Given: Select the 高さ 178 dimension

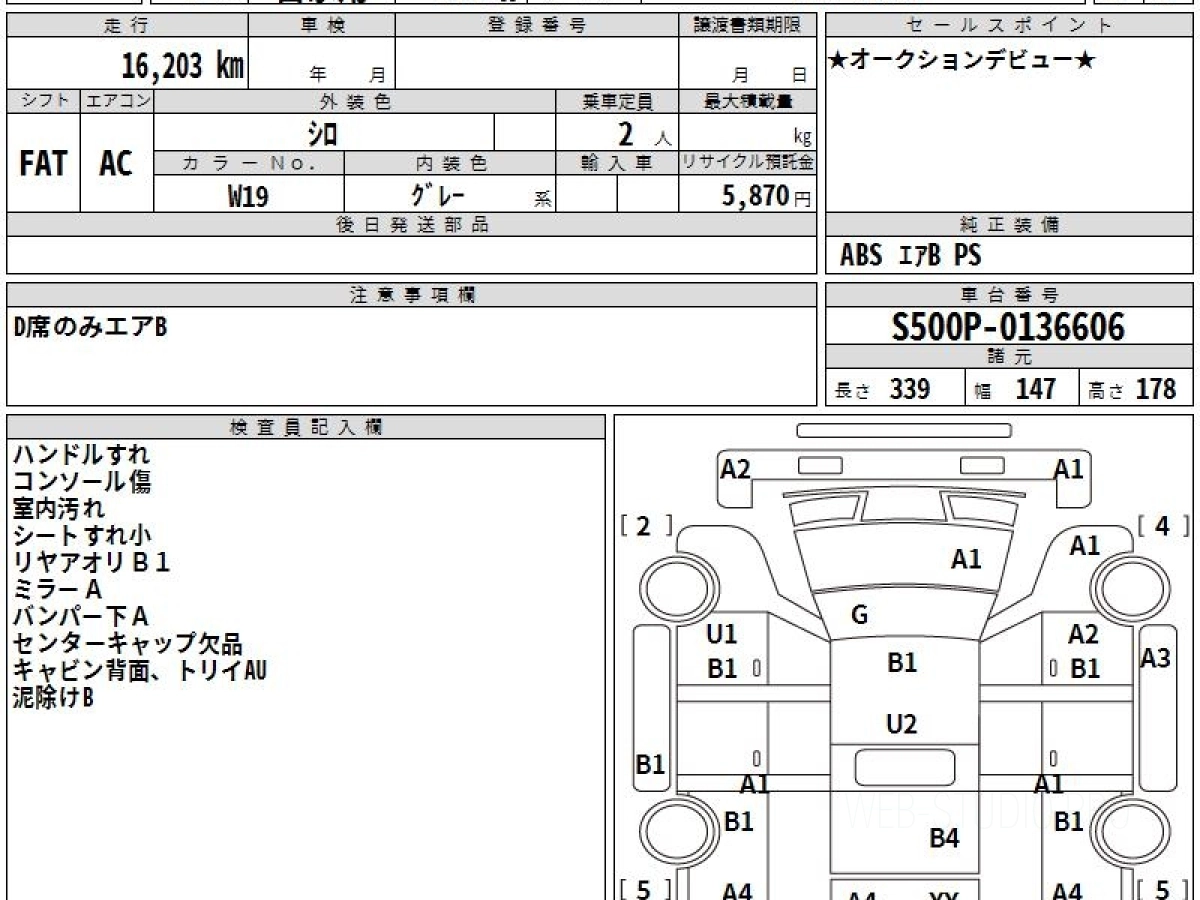Looking at the screenshot, I should point(1132,389).
